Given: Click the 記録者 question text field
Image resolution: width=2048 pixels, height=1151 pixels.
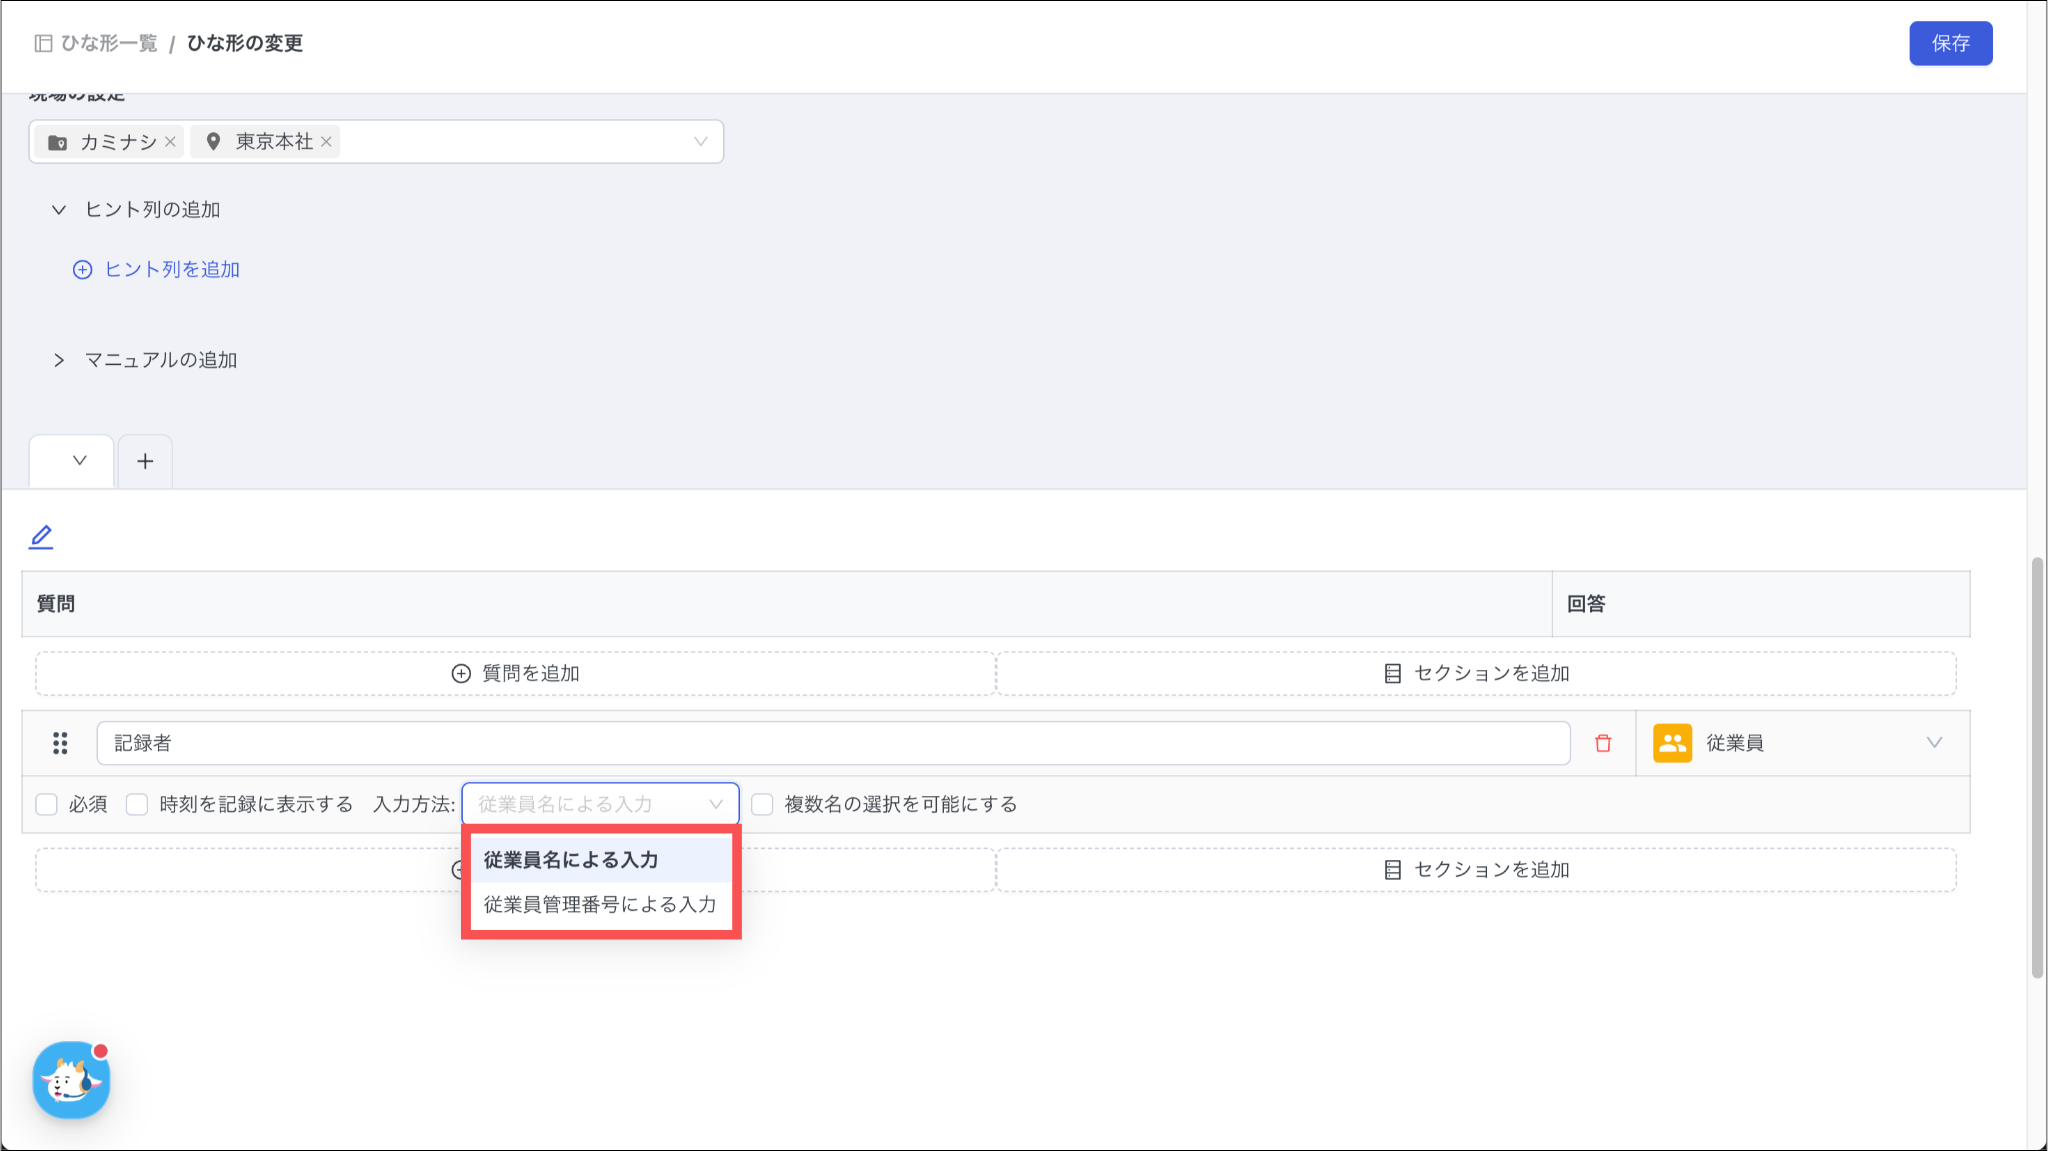Looking at the screenshot, I should click(x=832, y=743).
